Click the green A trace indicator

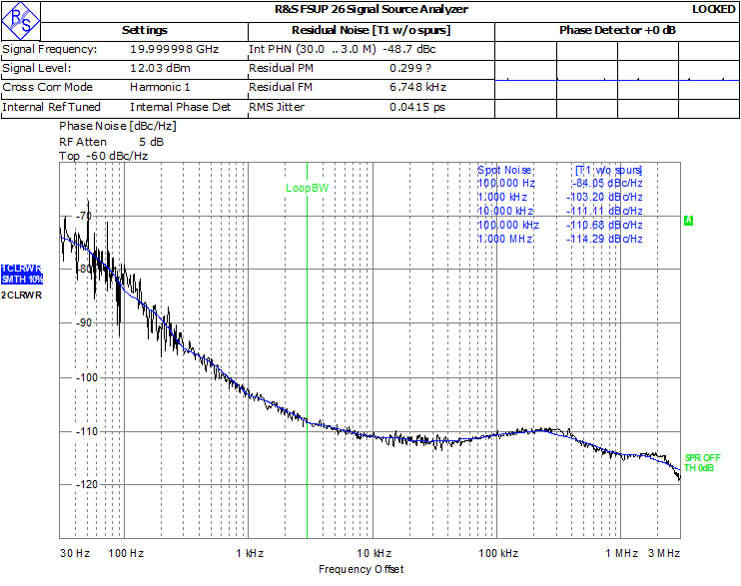pyautogui.click(x=688, y=220)
